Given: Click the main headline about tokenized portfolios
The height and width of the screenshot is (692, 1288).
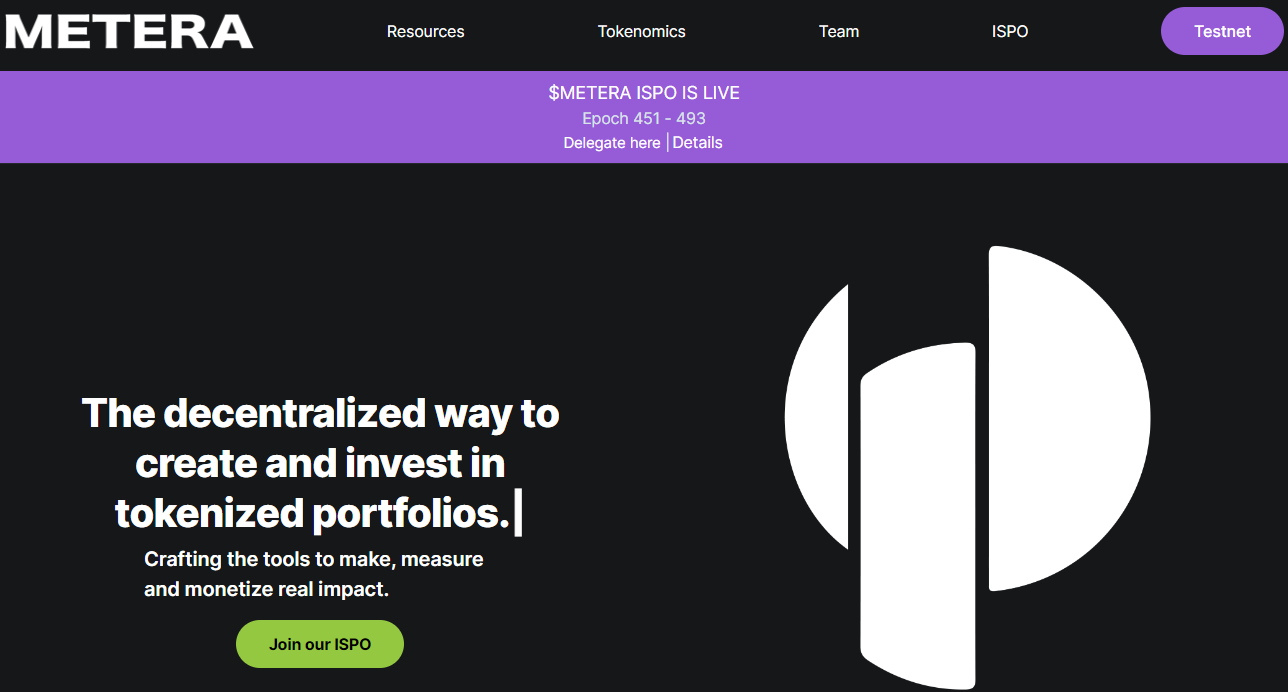Looking at the screenshot, I should coord(320,463).
